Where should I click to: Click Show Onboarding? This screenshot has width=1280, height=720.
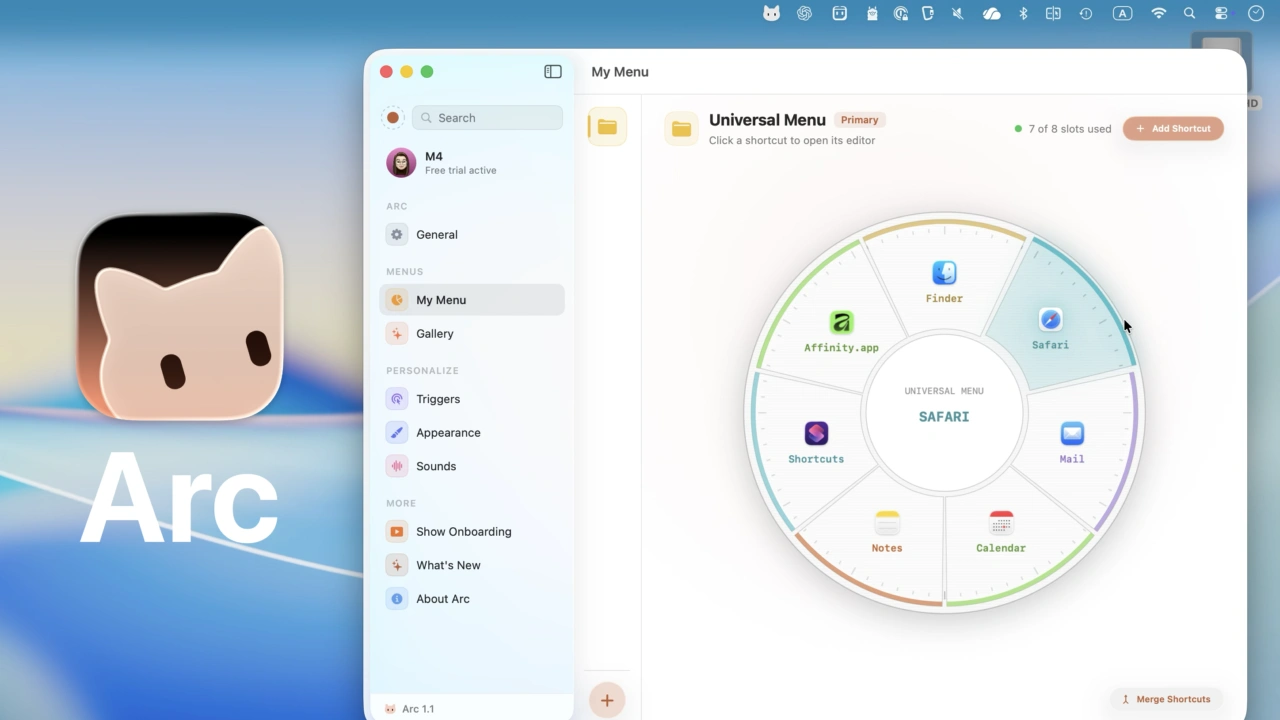pyautogui.click(x=472, y=532)
